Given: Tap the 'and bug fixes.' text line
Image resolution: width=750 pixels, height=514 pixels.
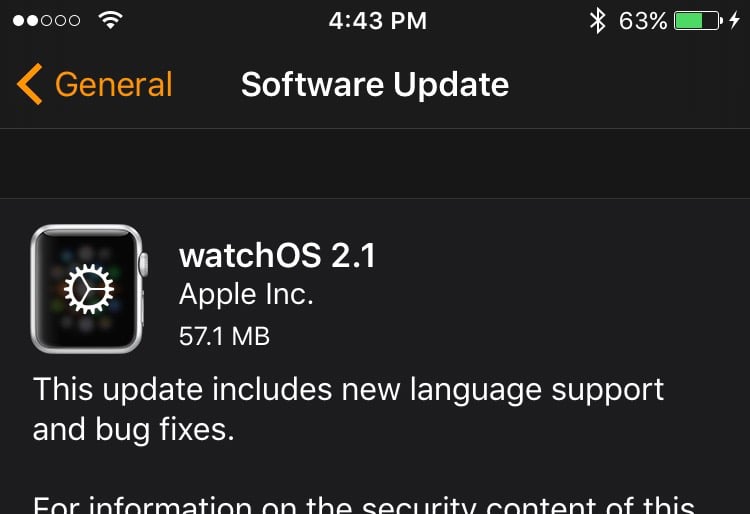Looking at the screenshot, I should click(133, 429).
